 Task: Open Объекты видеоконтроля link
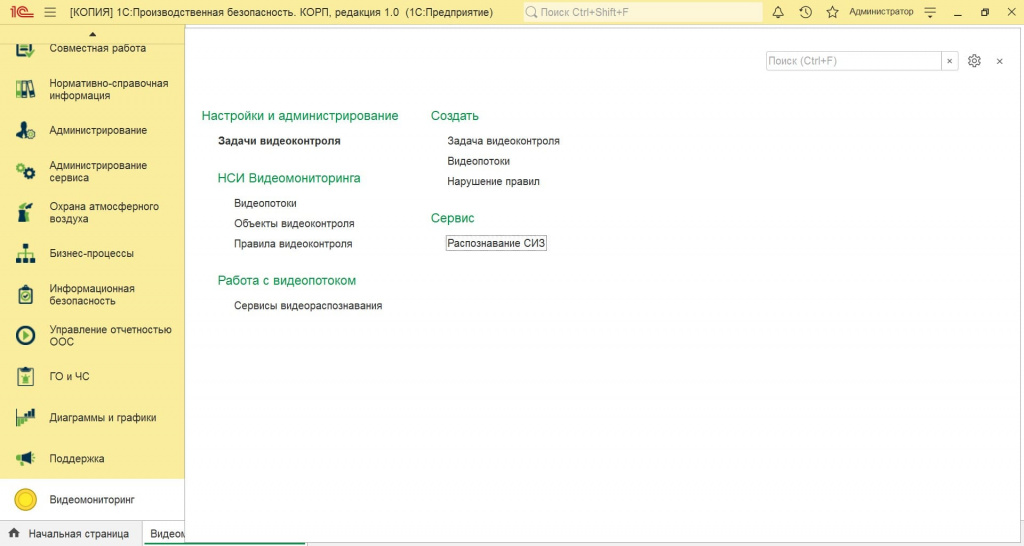[x=294, y=223]
